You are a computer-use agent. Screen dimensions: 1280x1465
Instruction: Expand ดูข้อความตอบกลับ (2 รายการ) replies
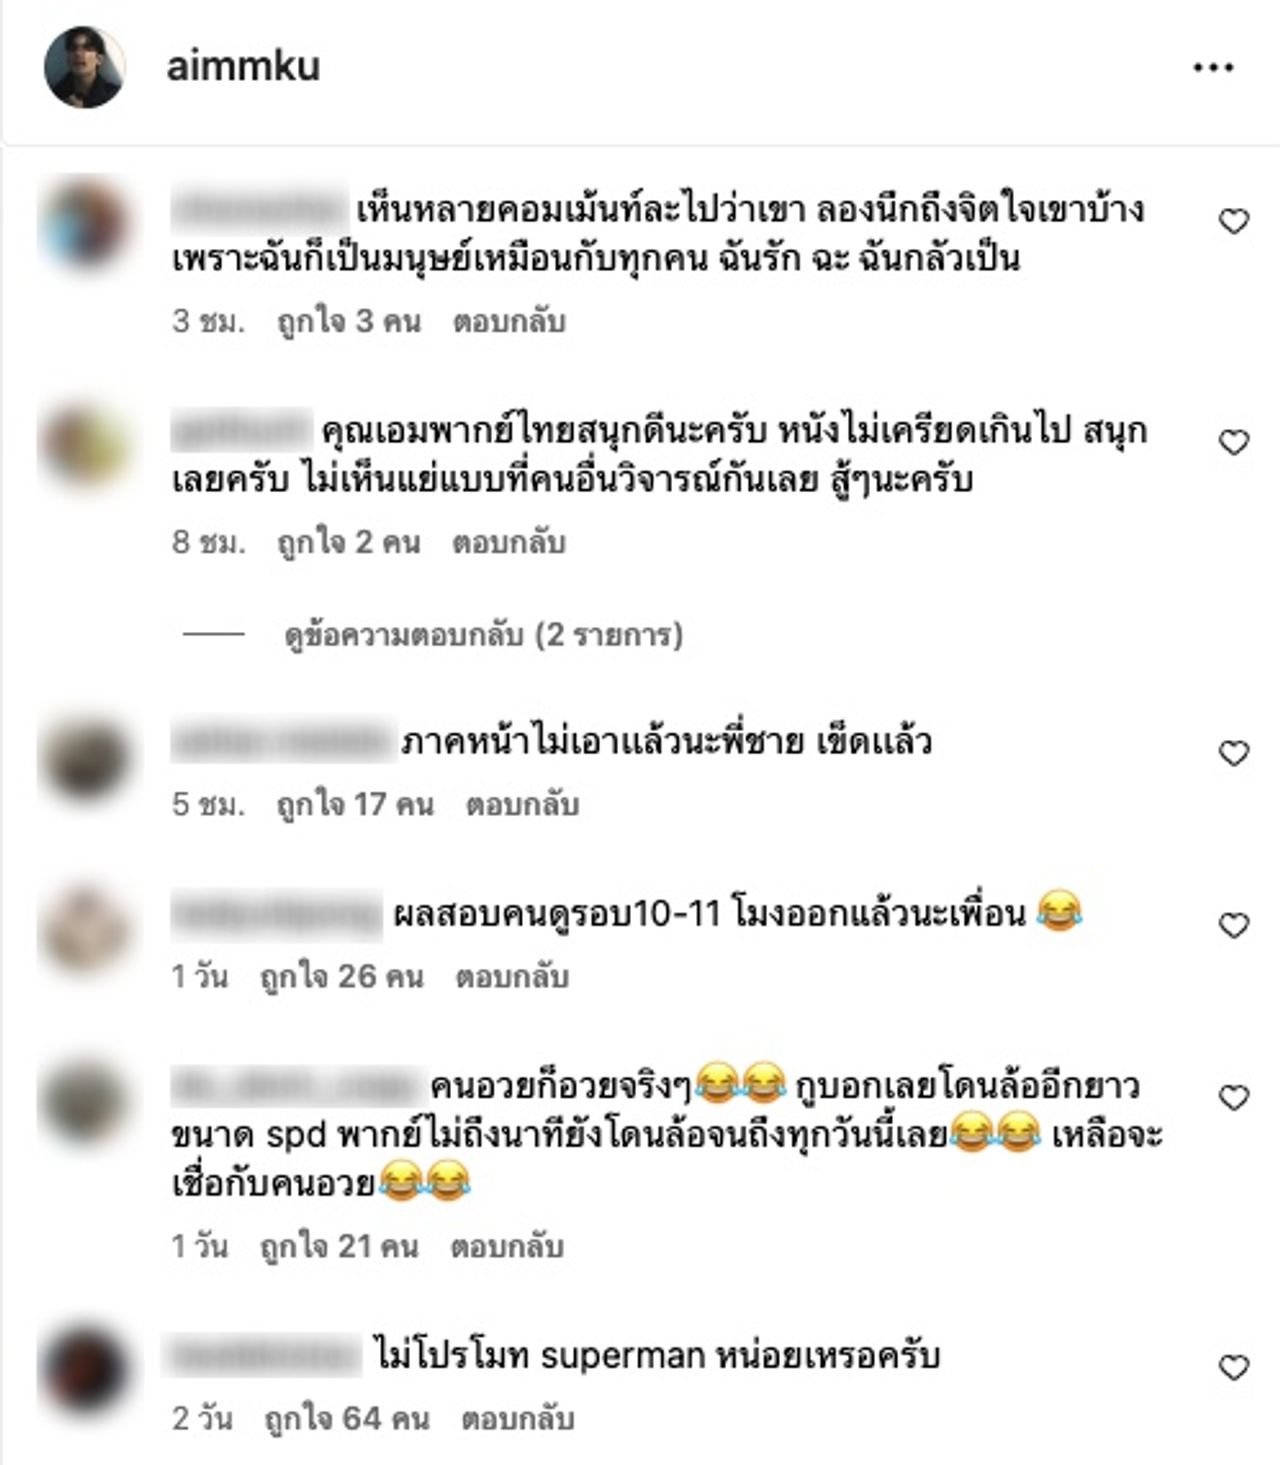click(x=483, y=635)
